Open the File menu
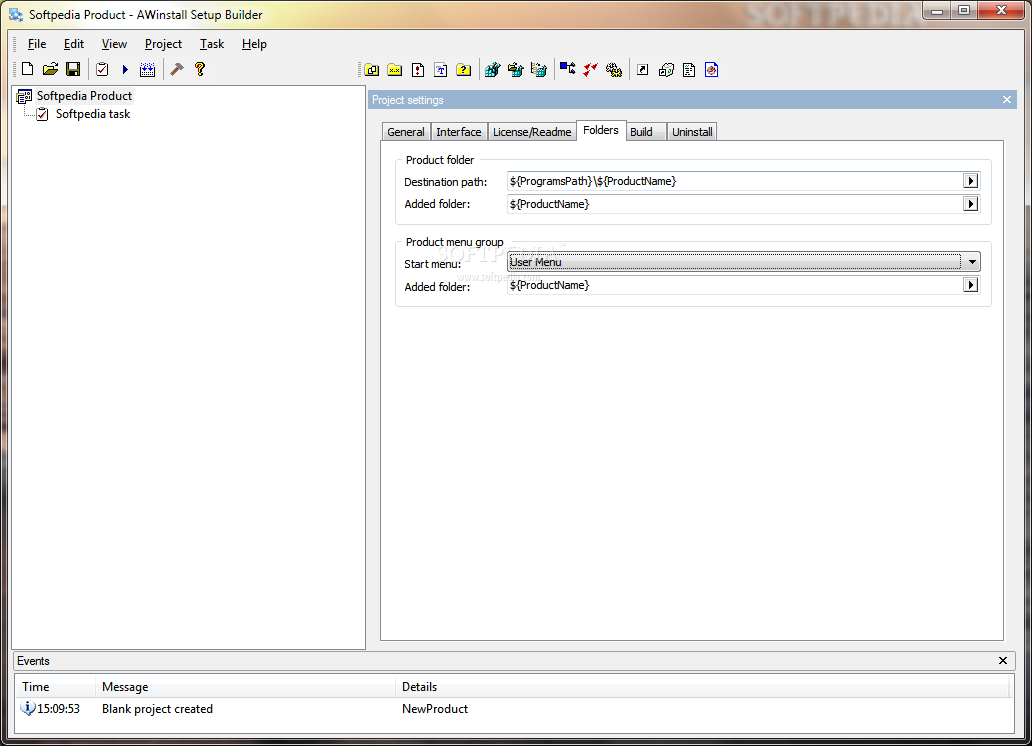The image size is (1032, 746). (37, 44)
